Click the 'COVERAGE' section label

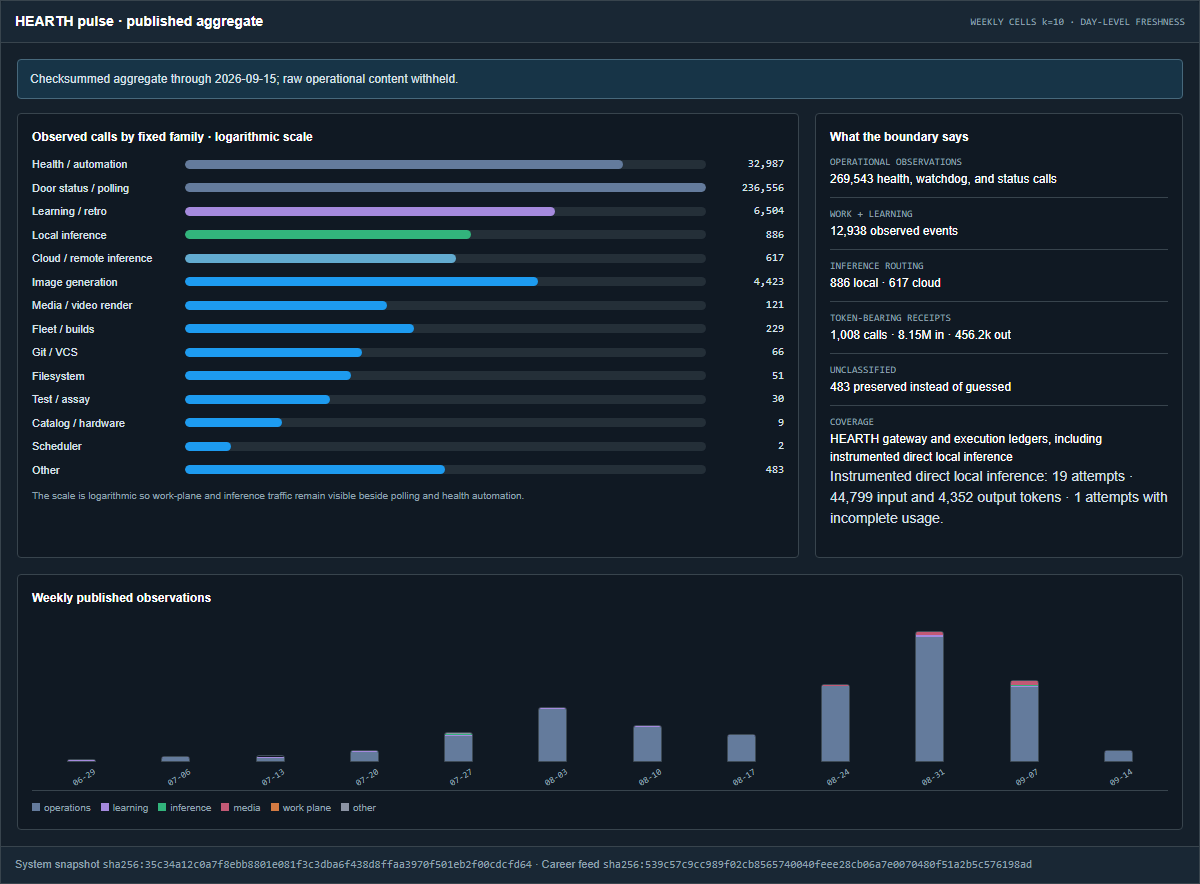pyautogui.click(x=852, y=422)
